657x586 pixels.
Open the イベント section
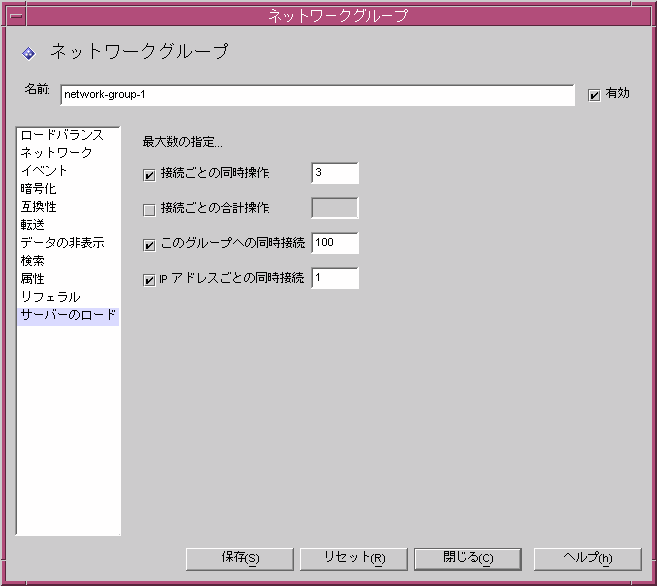click(x=68, y=170)
